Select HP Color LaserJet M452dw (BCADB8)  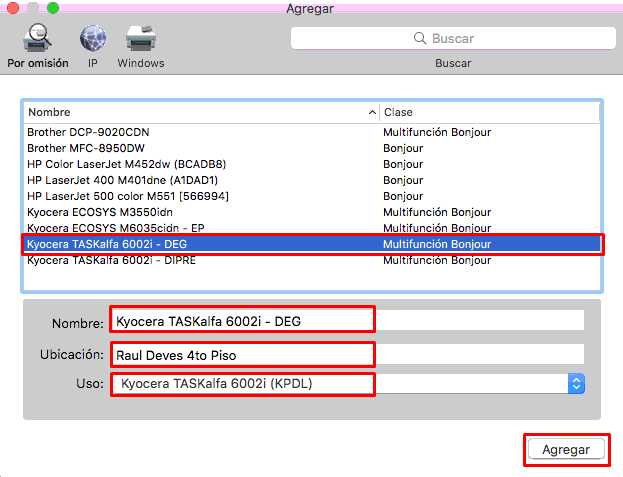point(312,164)
